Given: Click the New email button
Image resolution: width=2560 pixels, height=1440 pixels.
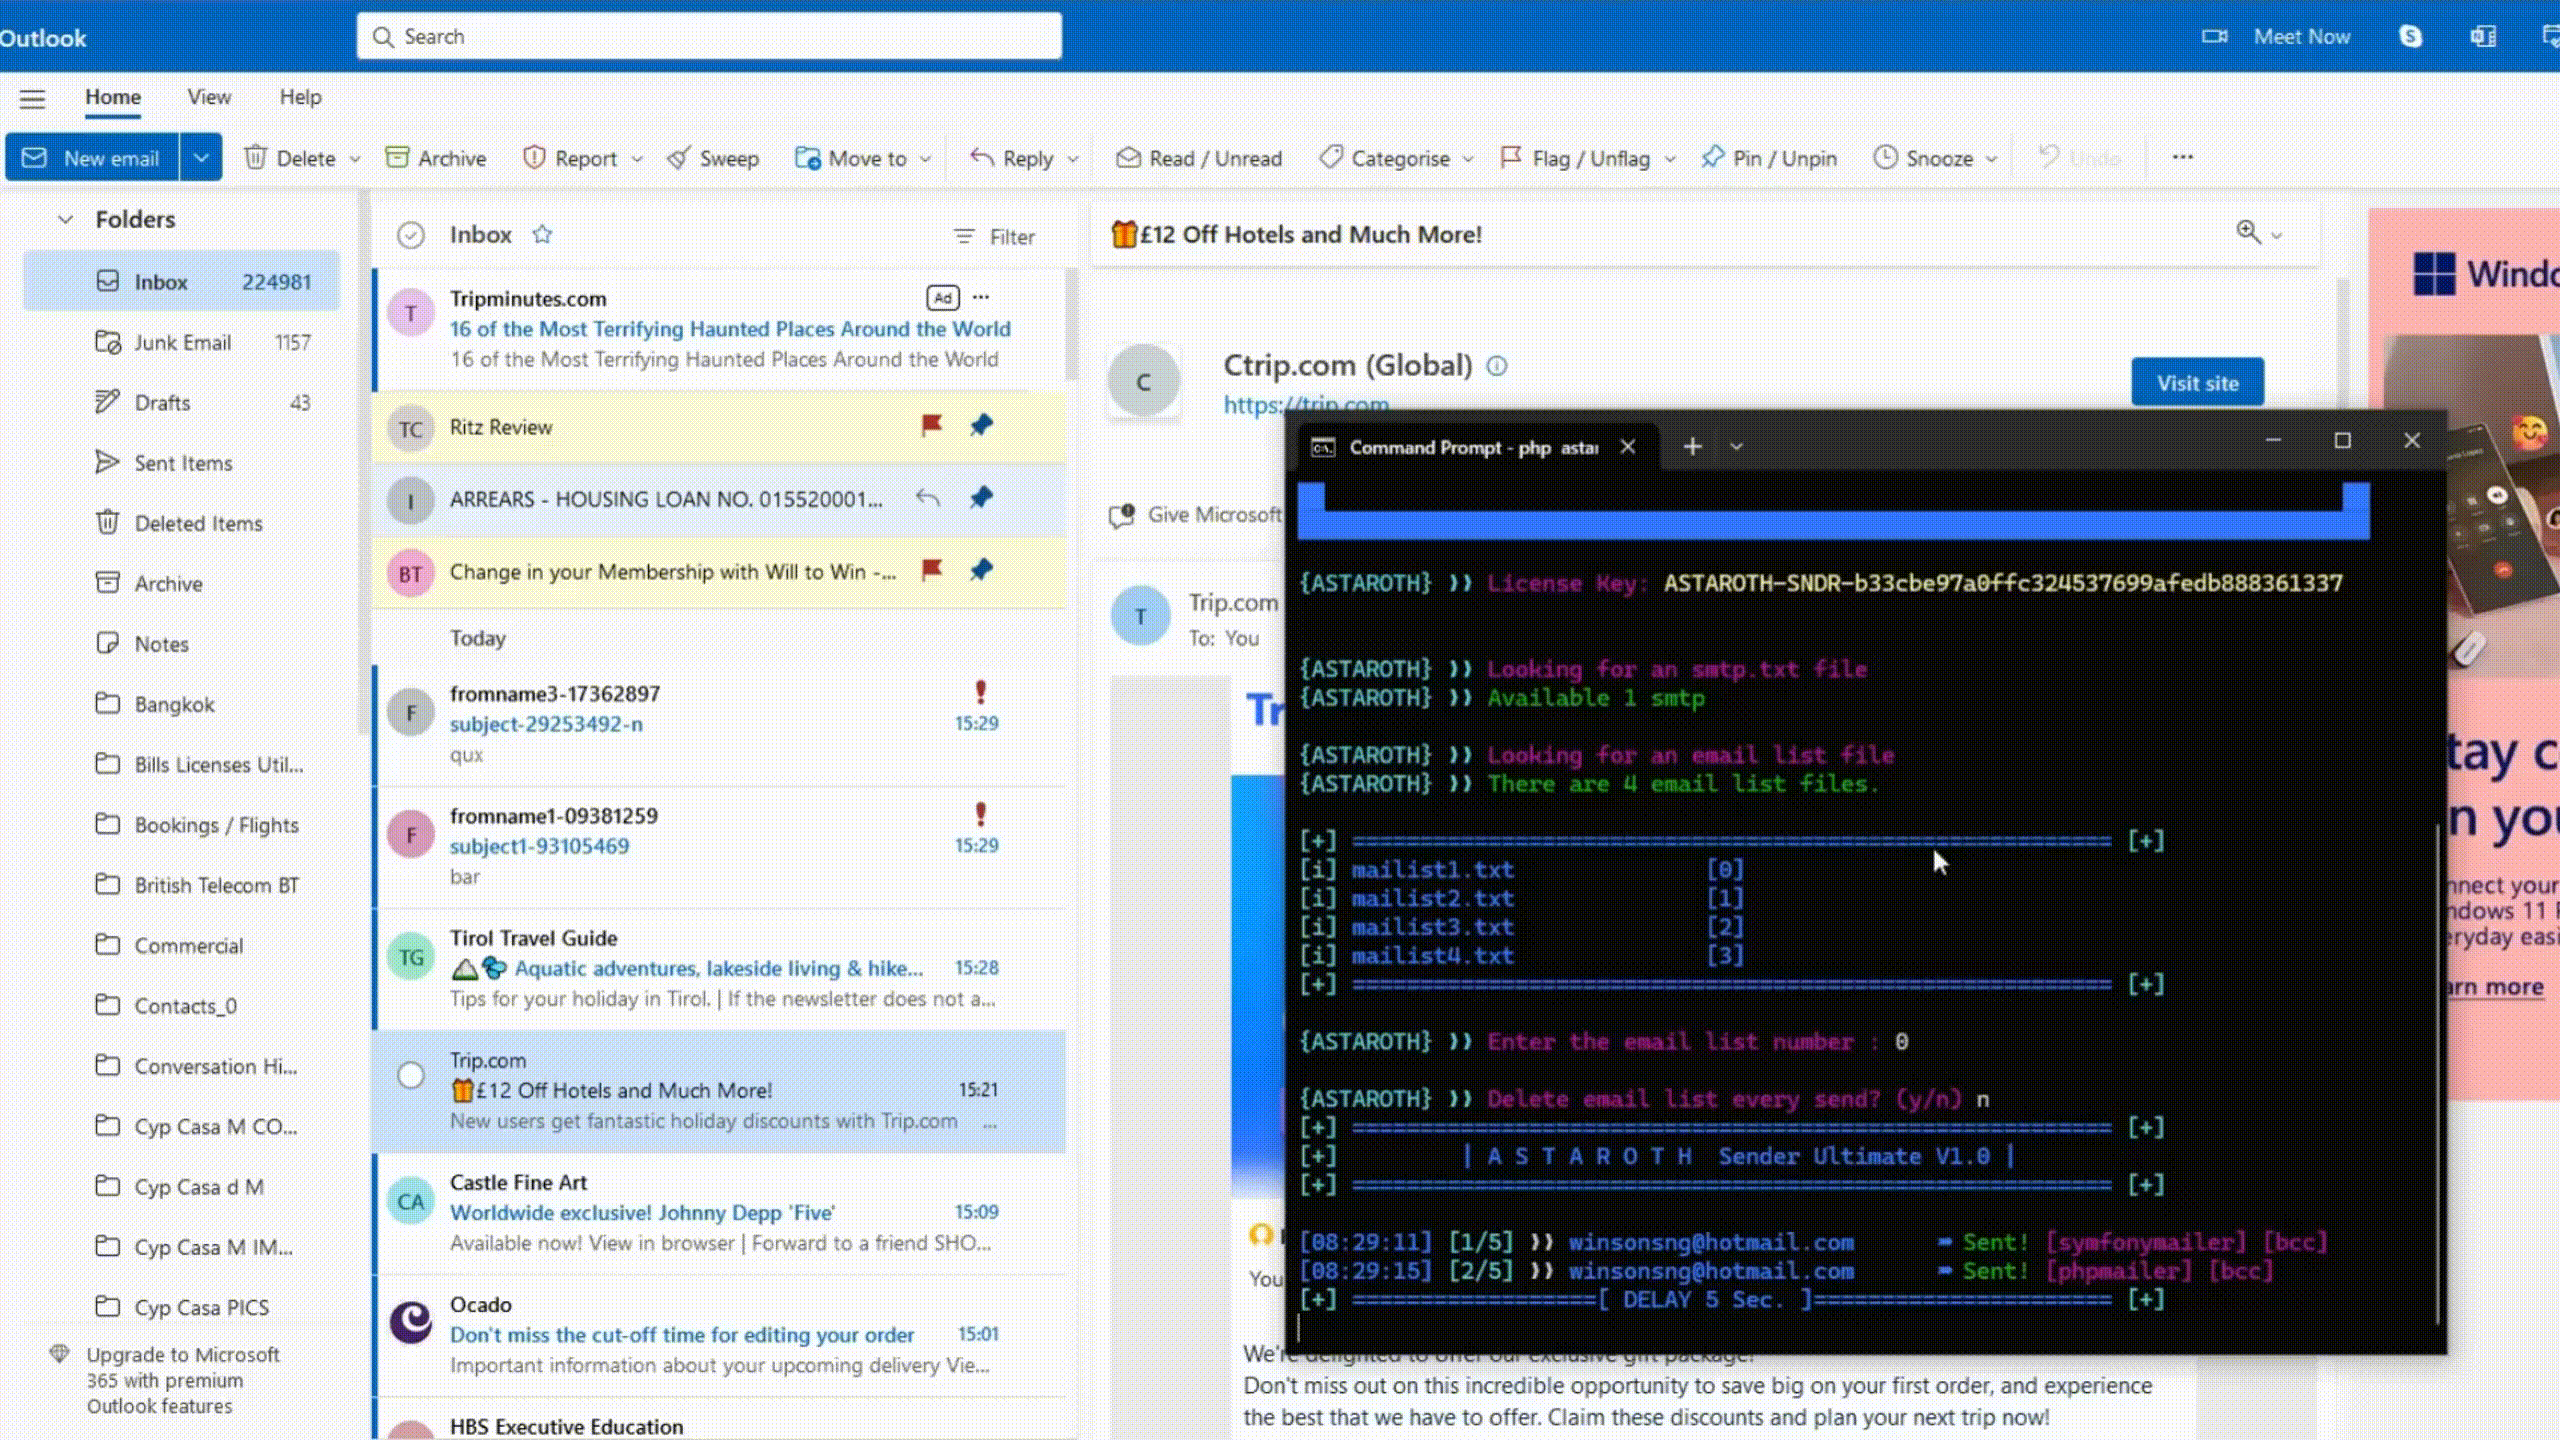Looking at the screenshot, I should click(x=92, y=158).
